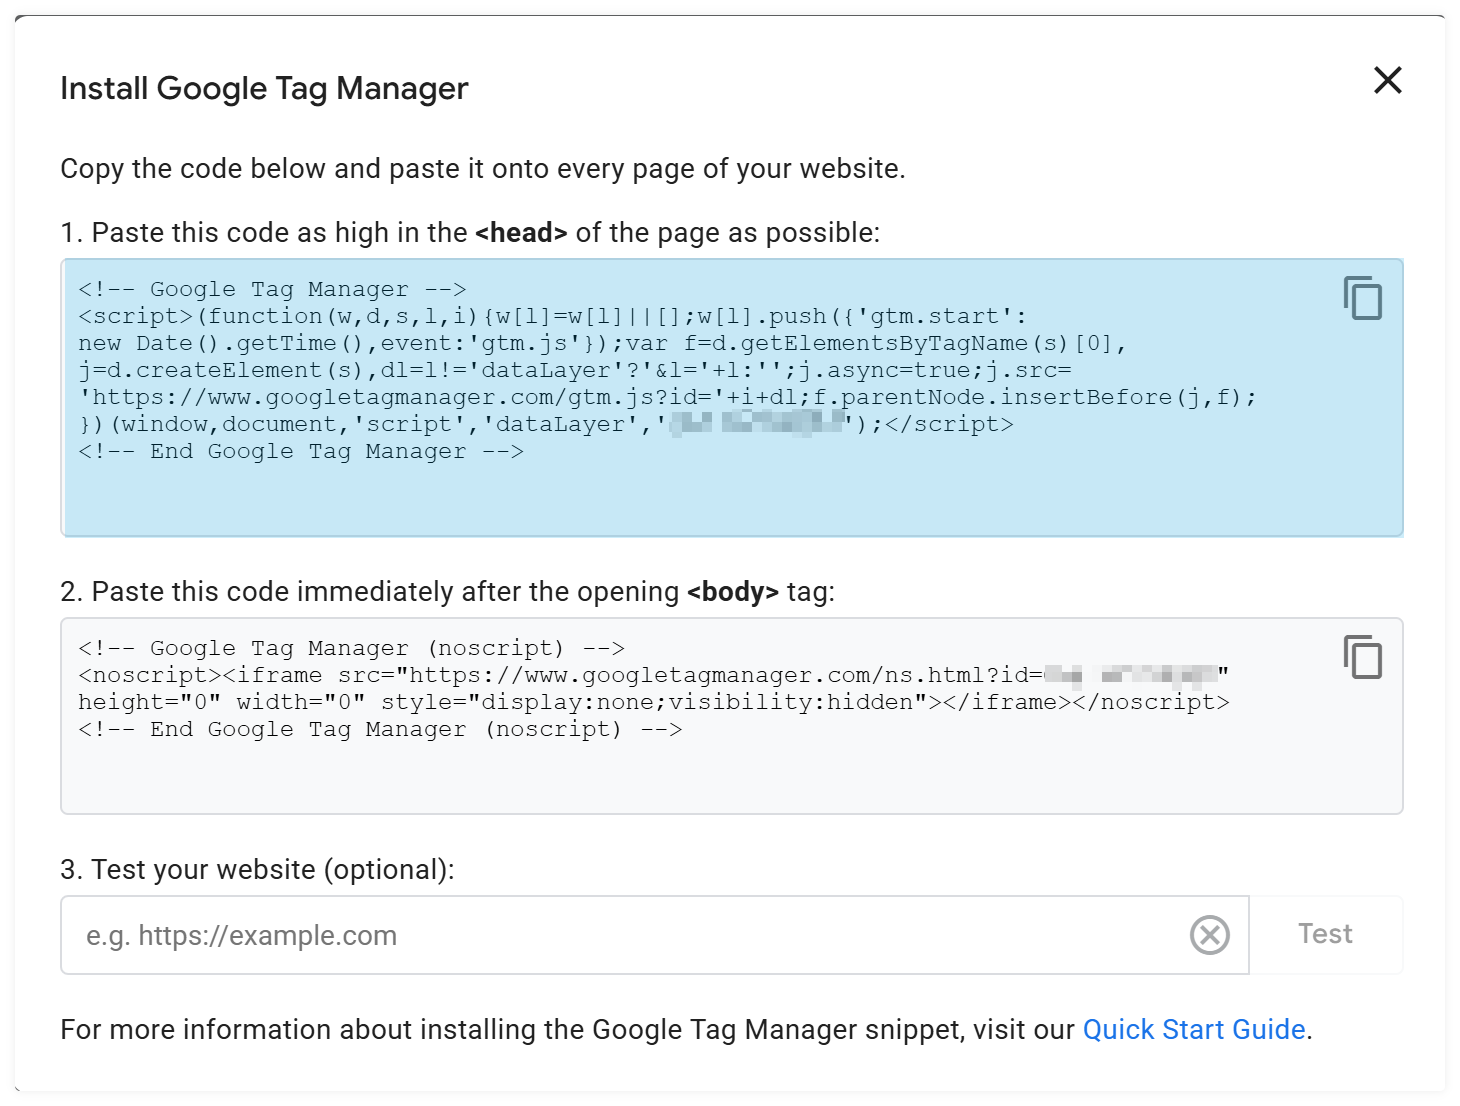Image resolution: width=1460 pixels, height=1106 pixels.
Task: Select the noscript iframe code box
Action: coord(732,716)
